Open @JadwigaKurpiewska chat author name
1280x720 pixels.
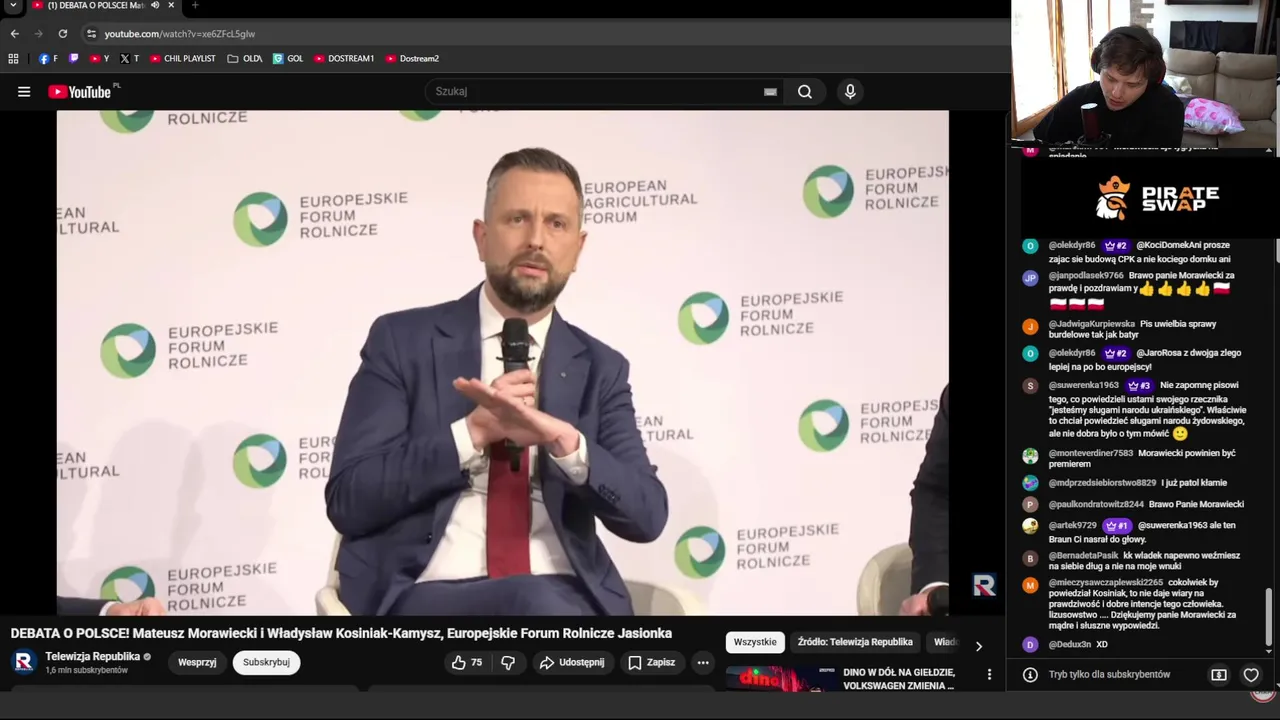pyautogui.click(x=1092, y=324)
